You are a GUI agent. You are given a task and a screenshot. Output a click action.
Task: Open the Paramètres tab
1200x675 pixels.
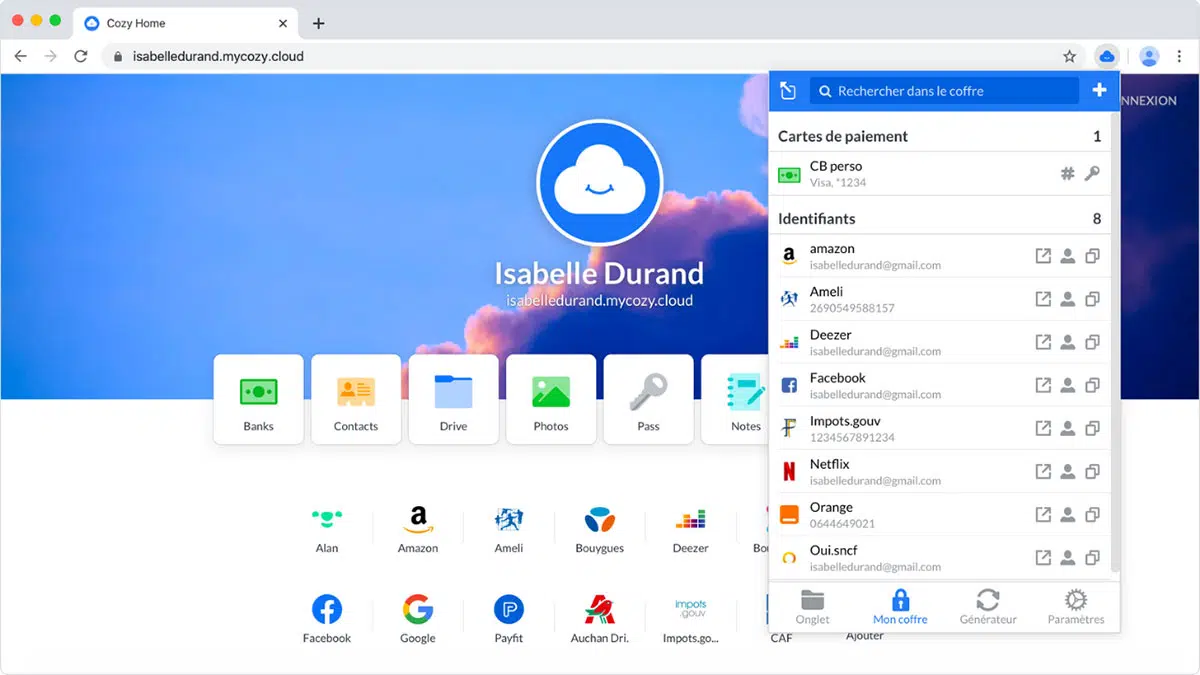pyautogui.click(x=1075, y=606)
